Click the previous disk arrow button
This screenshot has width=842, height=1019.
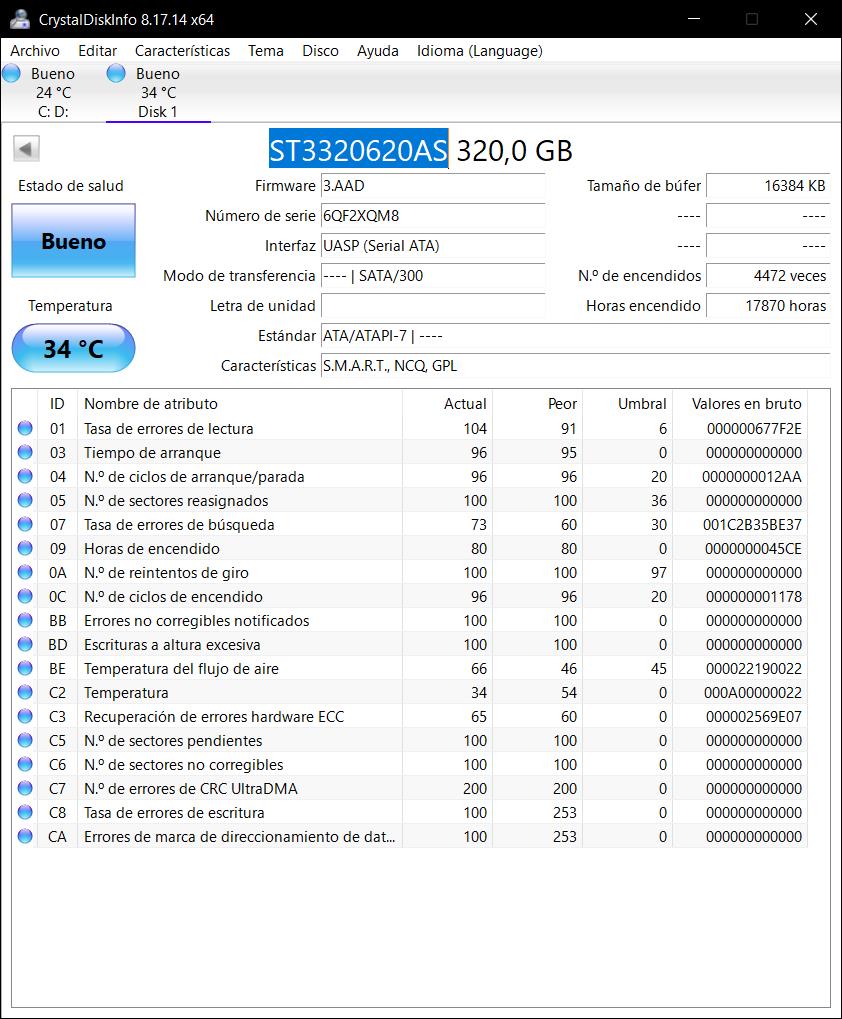[26, 149]
